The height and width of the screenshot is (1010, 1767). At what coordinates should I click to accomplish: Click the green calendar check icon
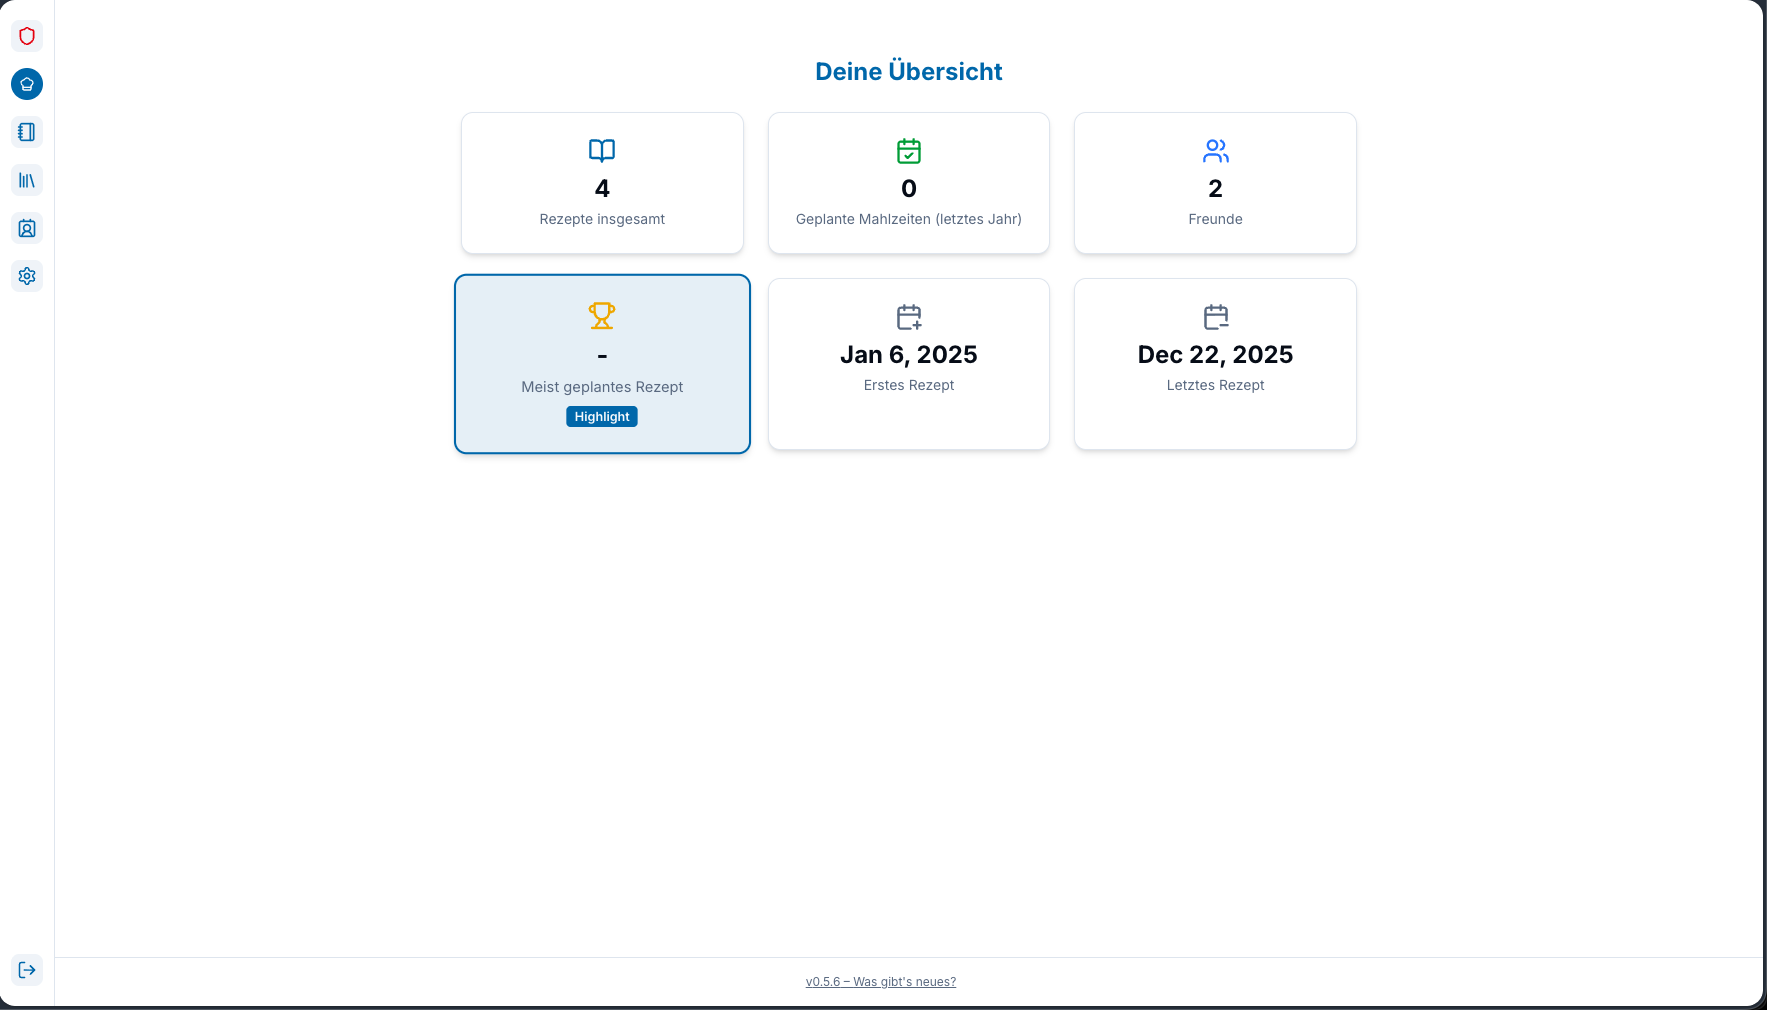(909, 151)
